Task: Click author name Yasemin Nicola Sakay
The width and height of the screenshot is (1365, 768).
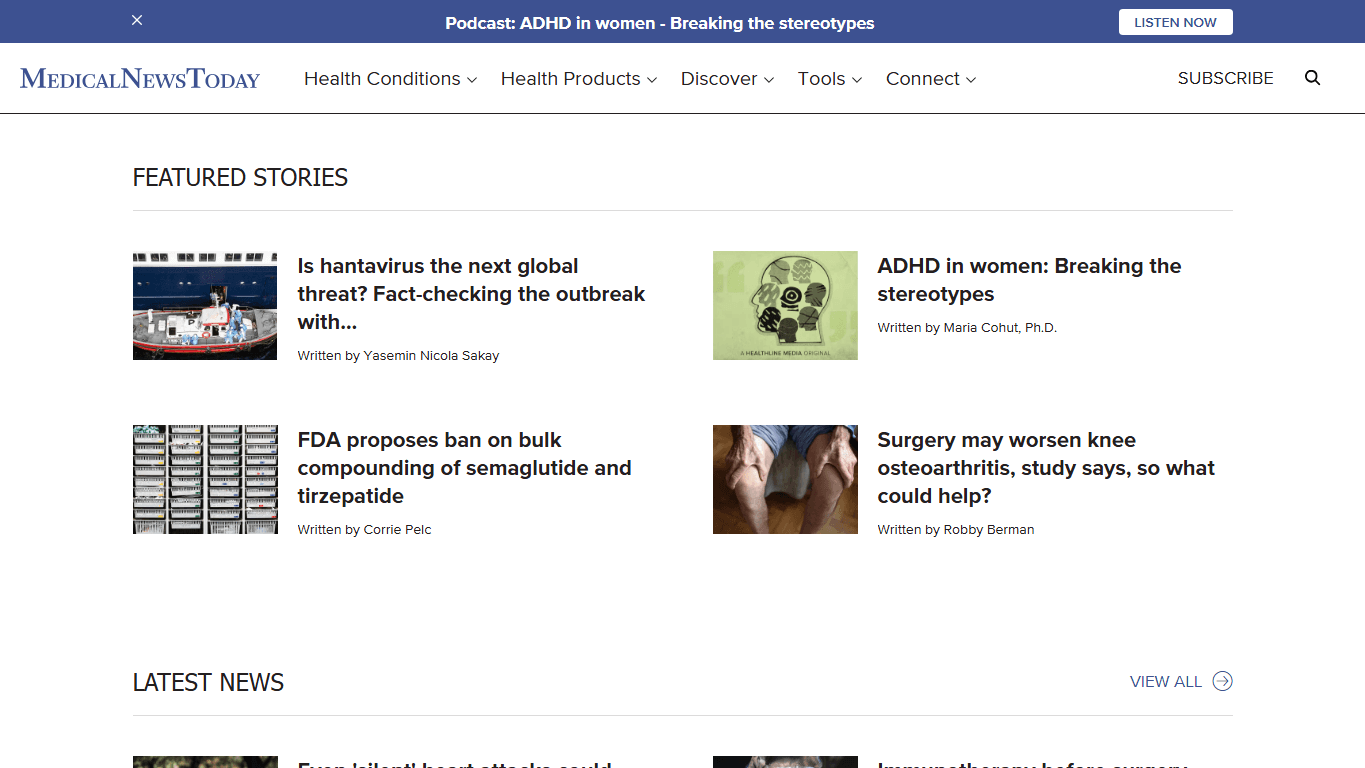Action: [431, 355]
